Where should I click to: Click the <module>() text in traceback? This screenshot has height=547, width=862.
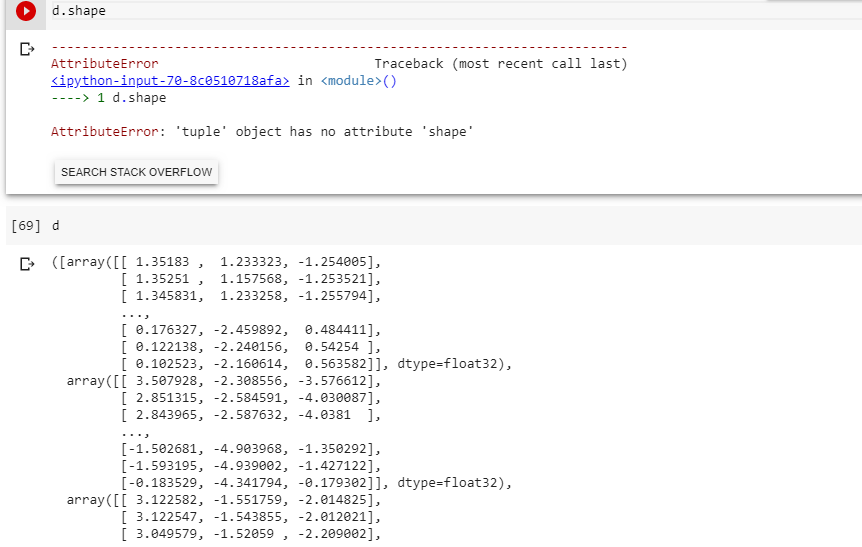[x=358, y=81]
